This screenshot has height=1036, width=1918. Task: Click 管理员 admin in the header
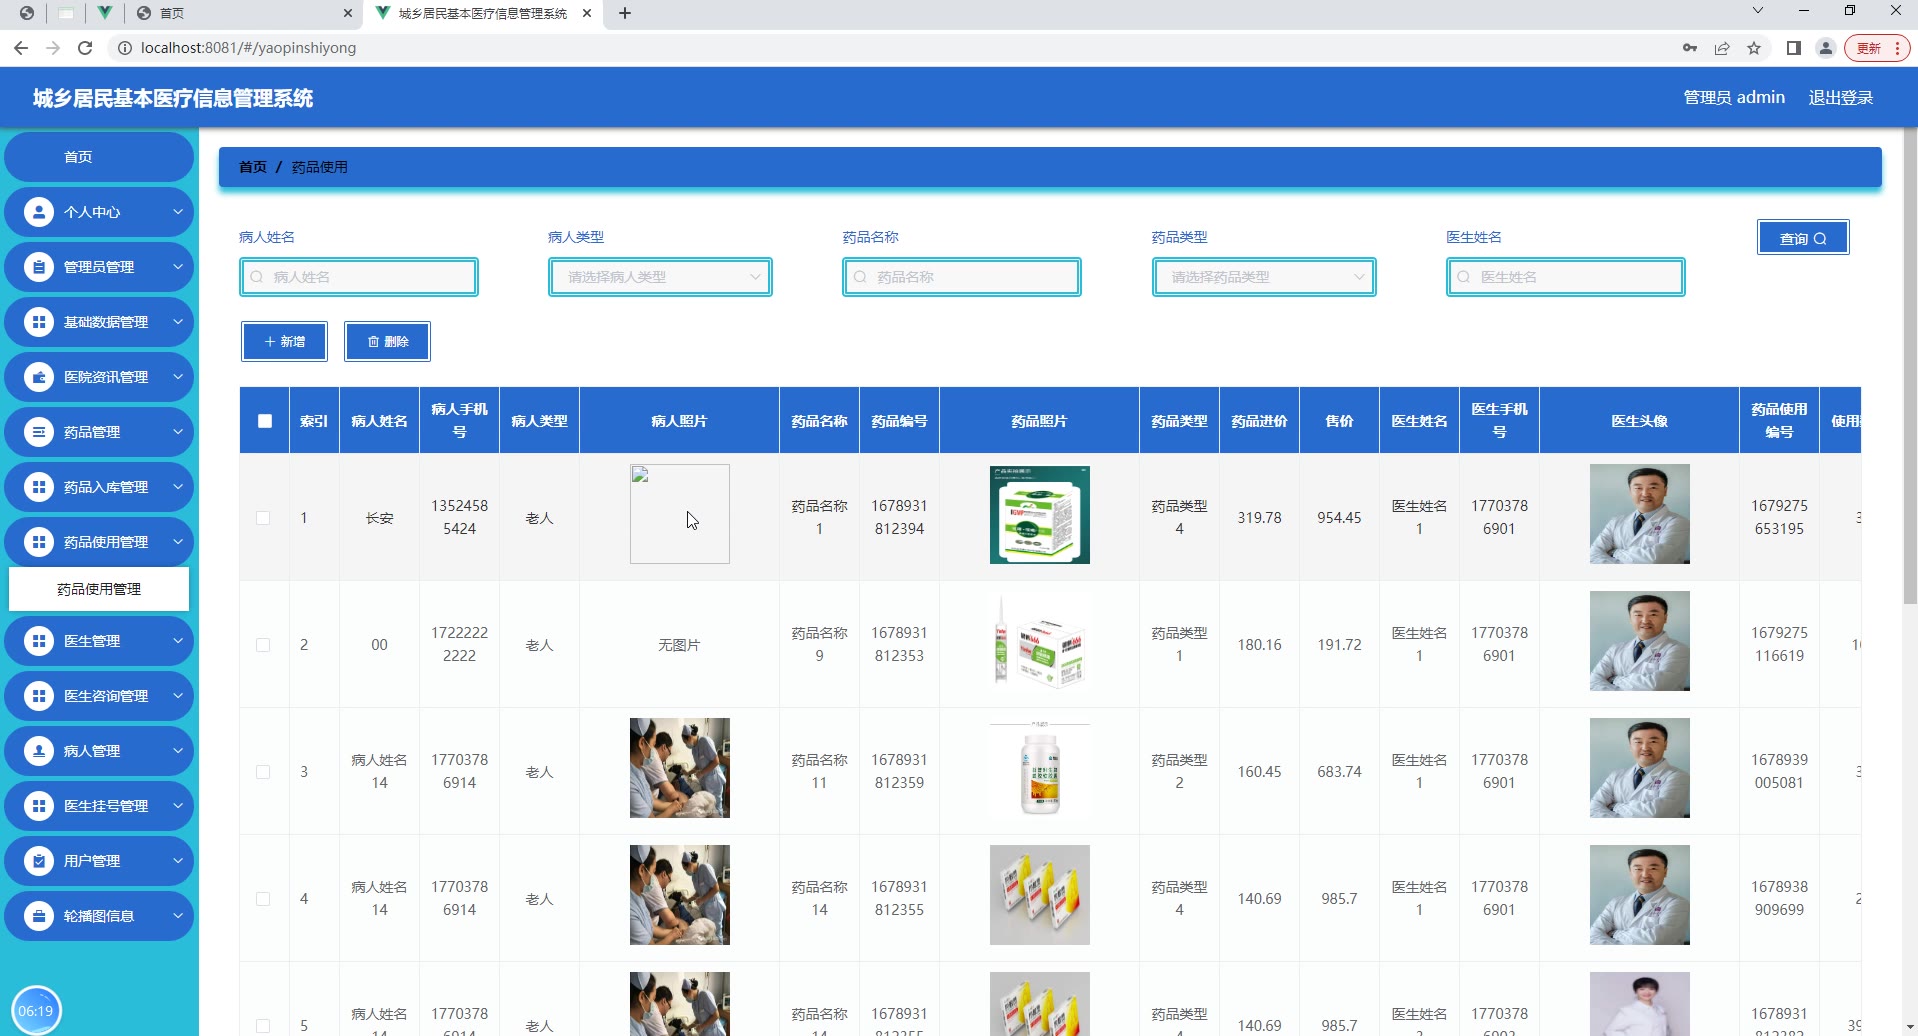pyautogui.click(x=1734, y=97)
